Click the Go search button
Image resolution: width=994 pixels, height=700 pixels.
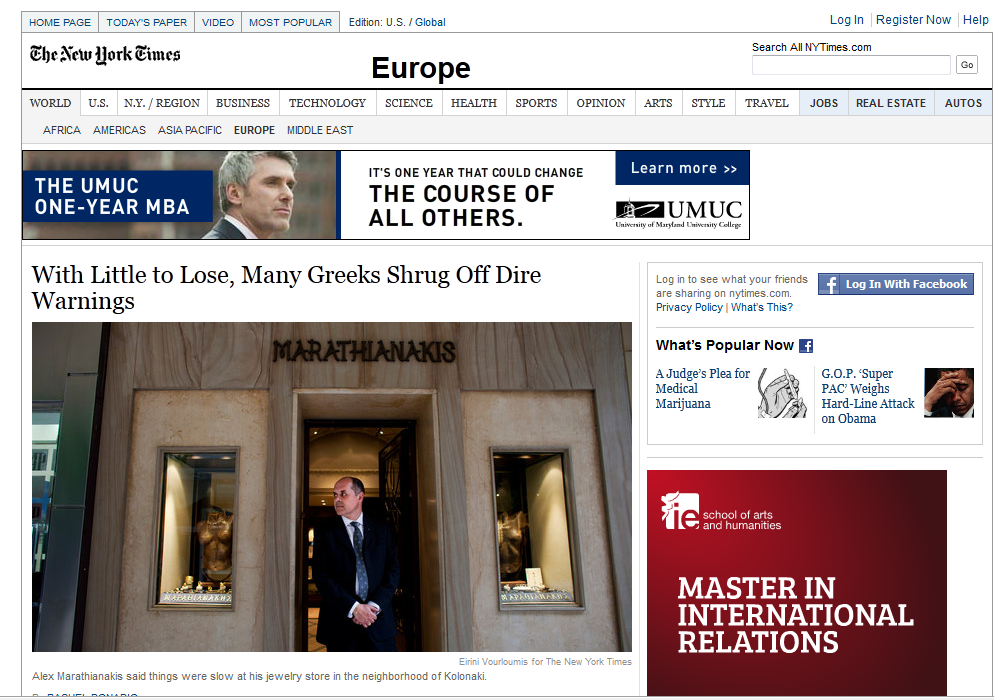coord(967,65)
